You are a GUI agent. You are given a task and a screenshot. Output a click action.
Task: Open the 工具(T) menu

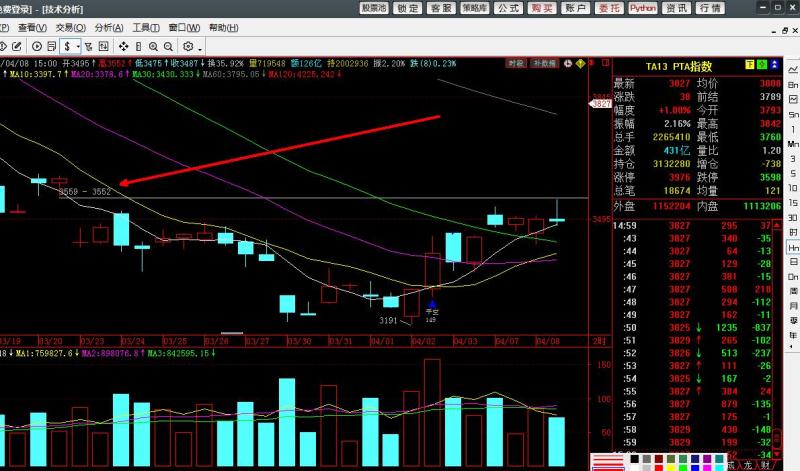[146, 28]
